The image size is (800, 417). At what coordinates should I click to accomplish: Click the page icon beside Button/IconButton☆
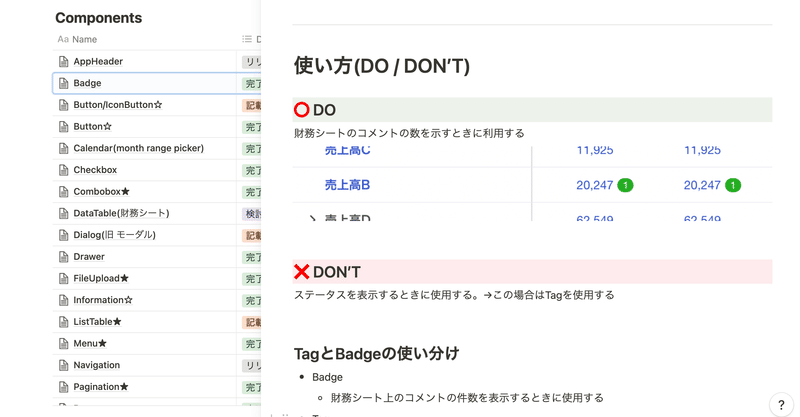tap(63, 105)
